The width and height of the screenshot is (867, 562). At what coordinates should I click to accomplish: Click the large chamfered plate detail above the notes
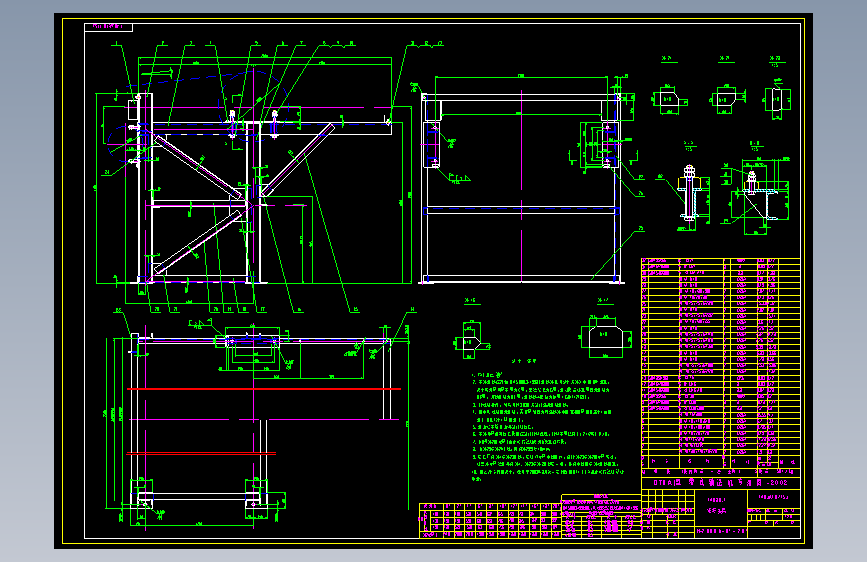point(606,337)
